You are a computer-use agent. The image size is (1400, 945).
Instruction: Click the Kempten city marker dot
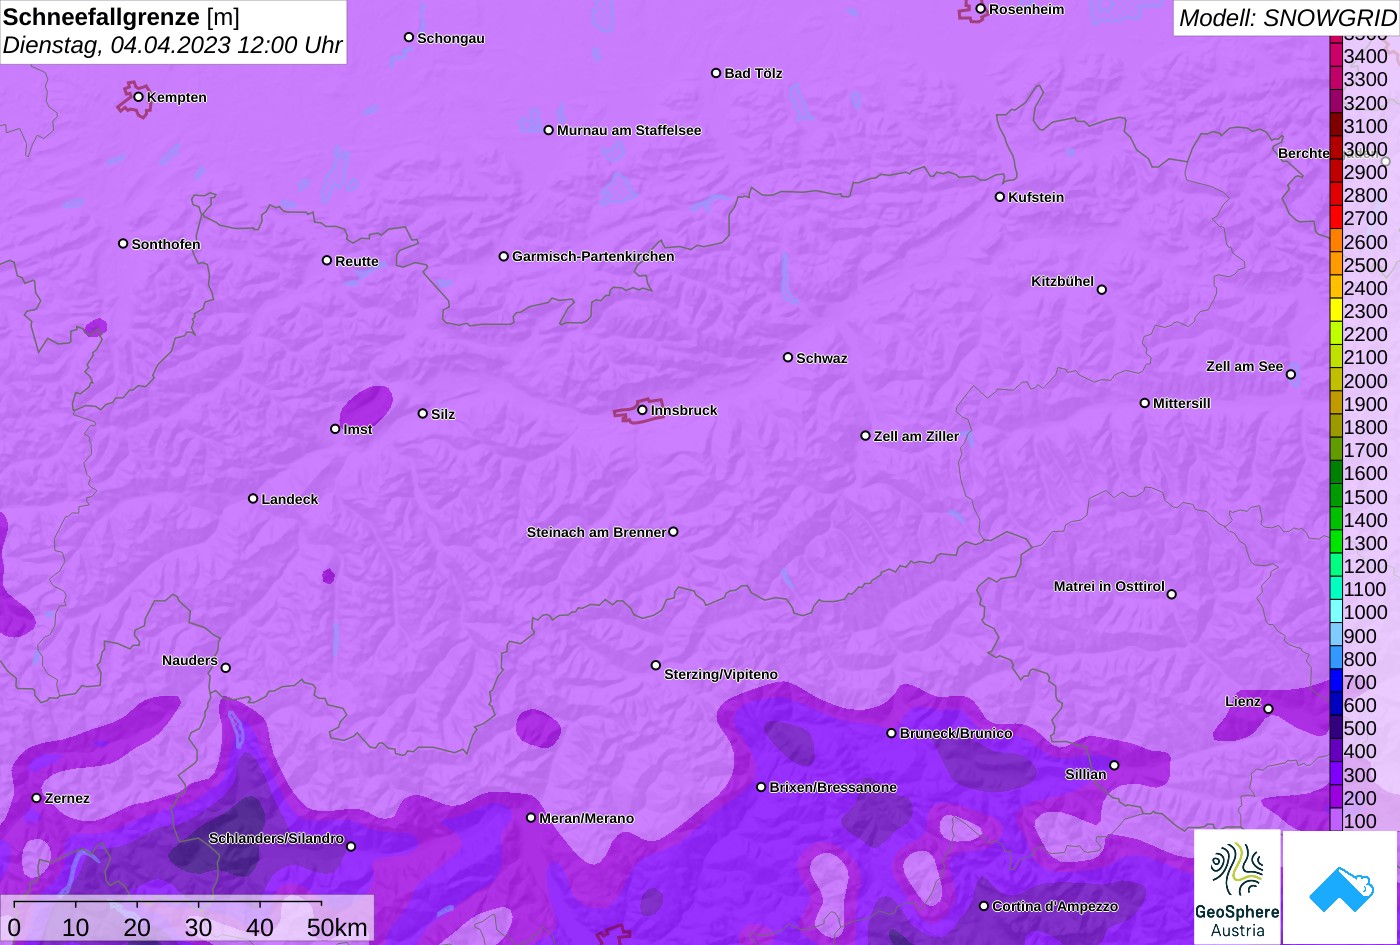click(x=139, y=97)
